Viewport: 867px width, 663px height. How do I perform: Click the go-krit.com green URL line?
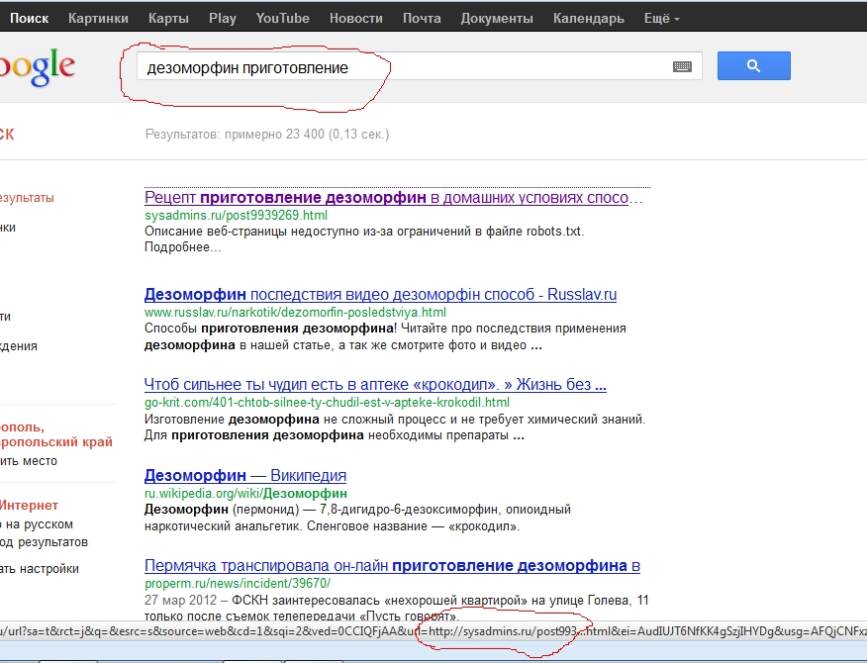point(327,402)
